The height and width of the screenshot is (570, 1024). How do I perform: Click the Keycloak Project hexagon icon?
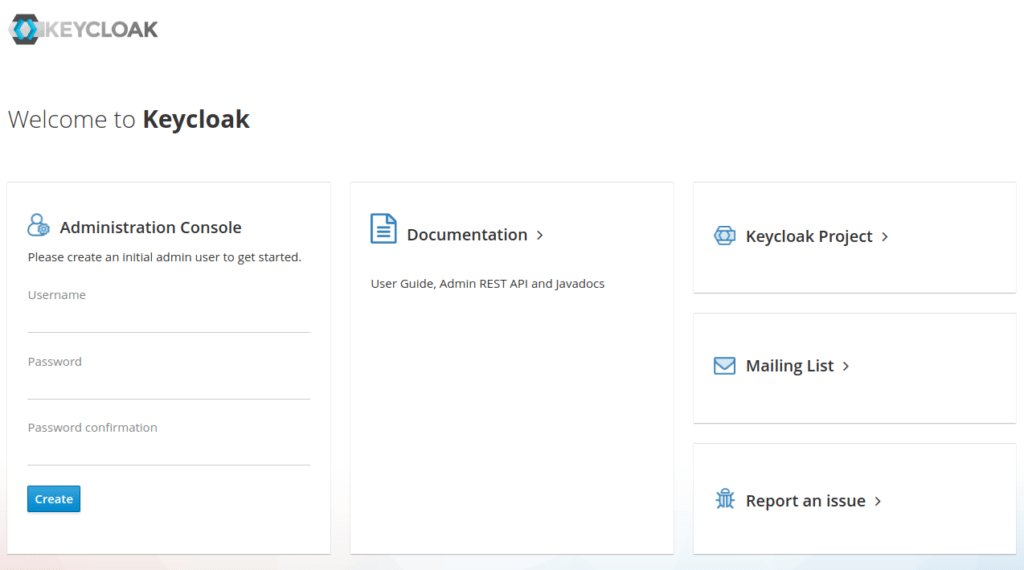click(x=724, y=236)
